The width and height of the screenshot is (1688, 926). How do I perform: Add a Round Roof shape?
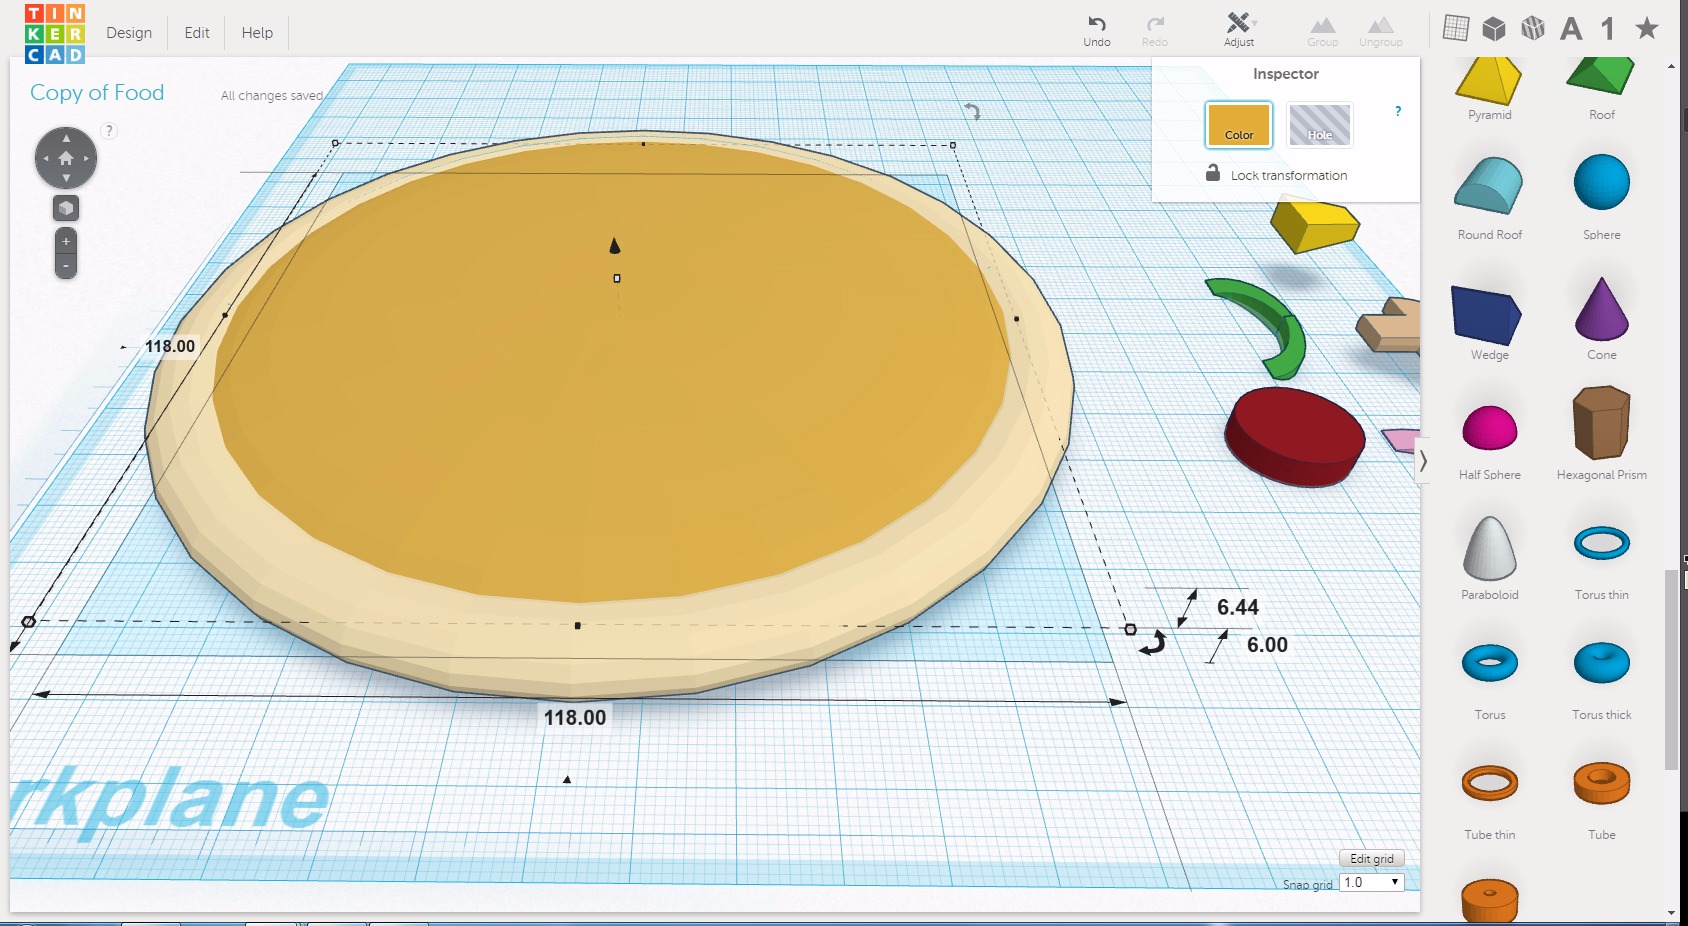click(1490, 197)
